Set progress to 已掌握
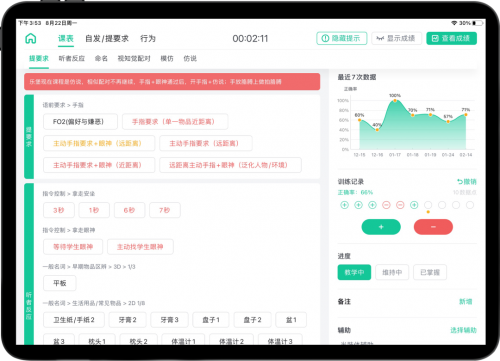This screenshot has width=500, height=361. (x=430, y=272)
